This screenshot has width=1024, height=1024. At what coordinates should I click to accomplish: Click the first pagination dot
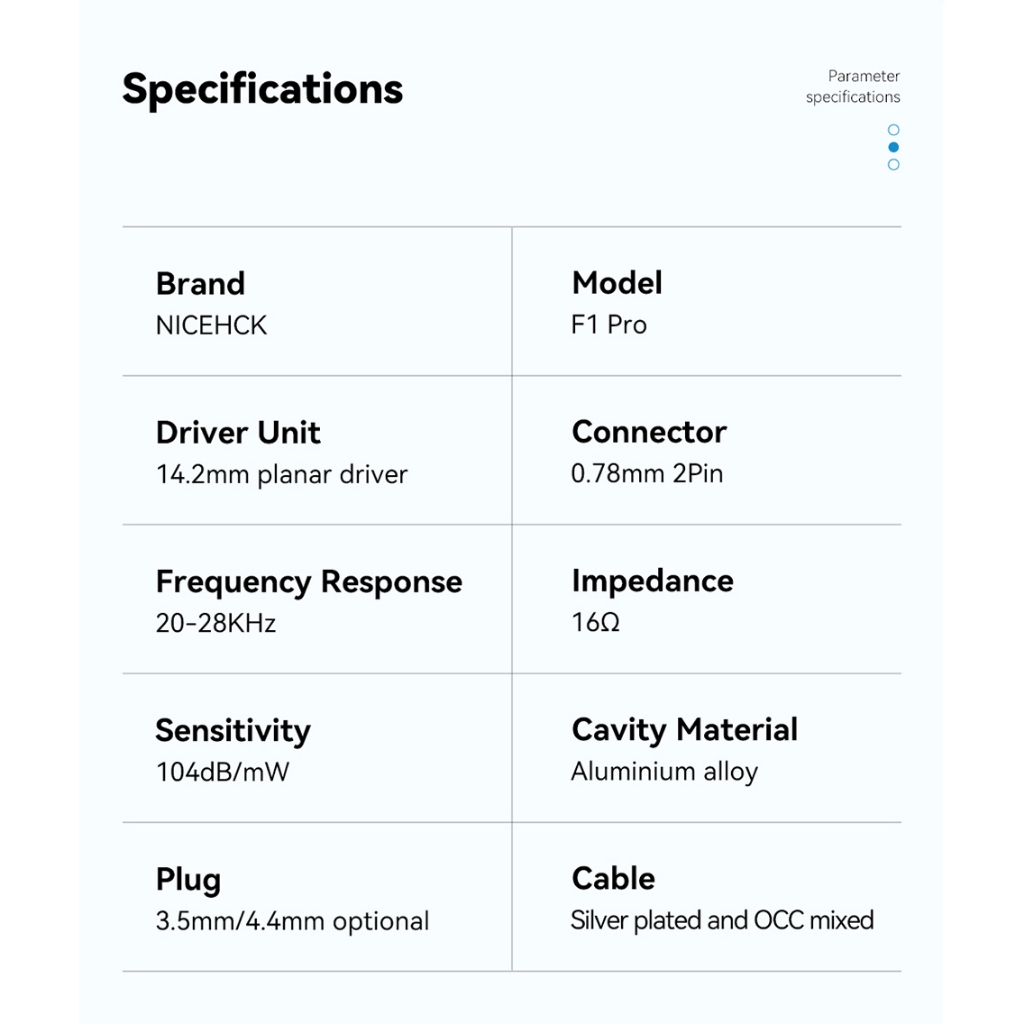coord(893,130)
